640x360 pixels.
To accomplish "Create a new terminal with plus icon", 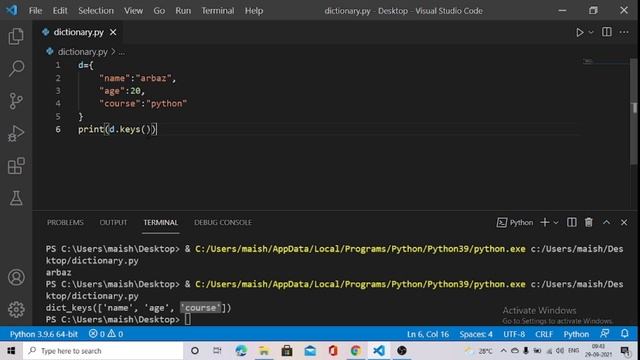I will pyautogui.click(x=544, y=222).
